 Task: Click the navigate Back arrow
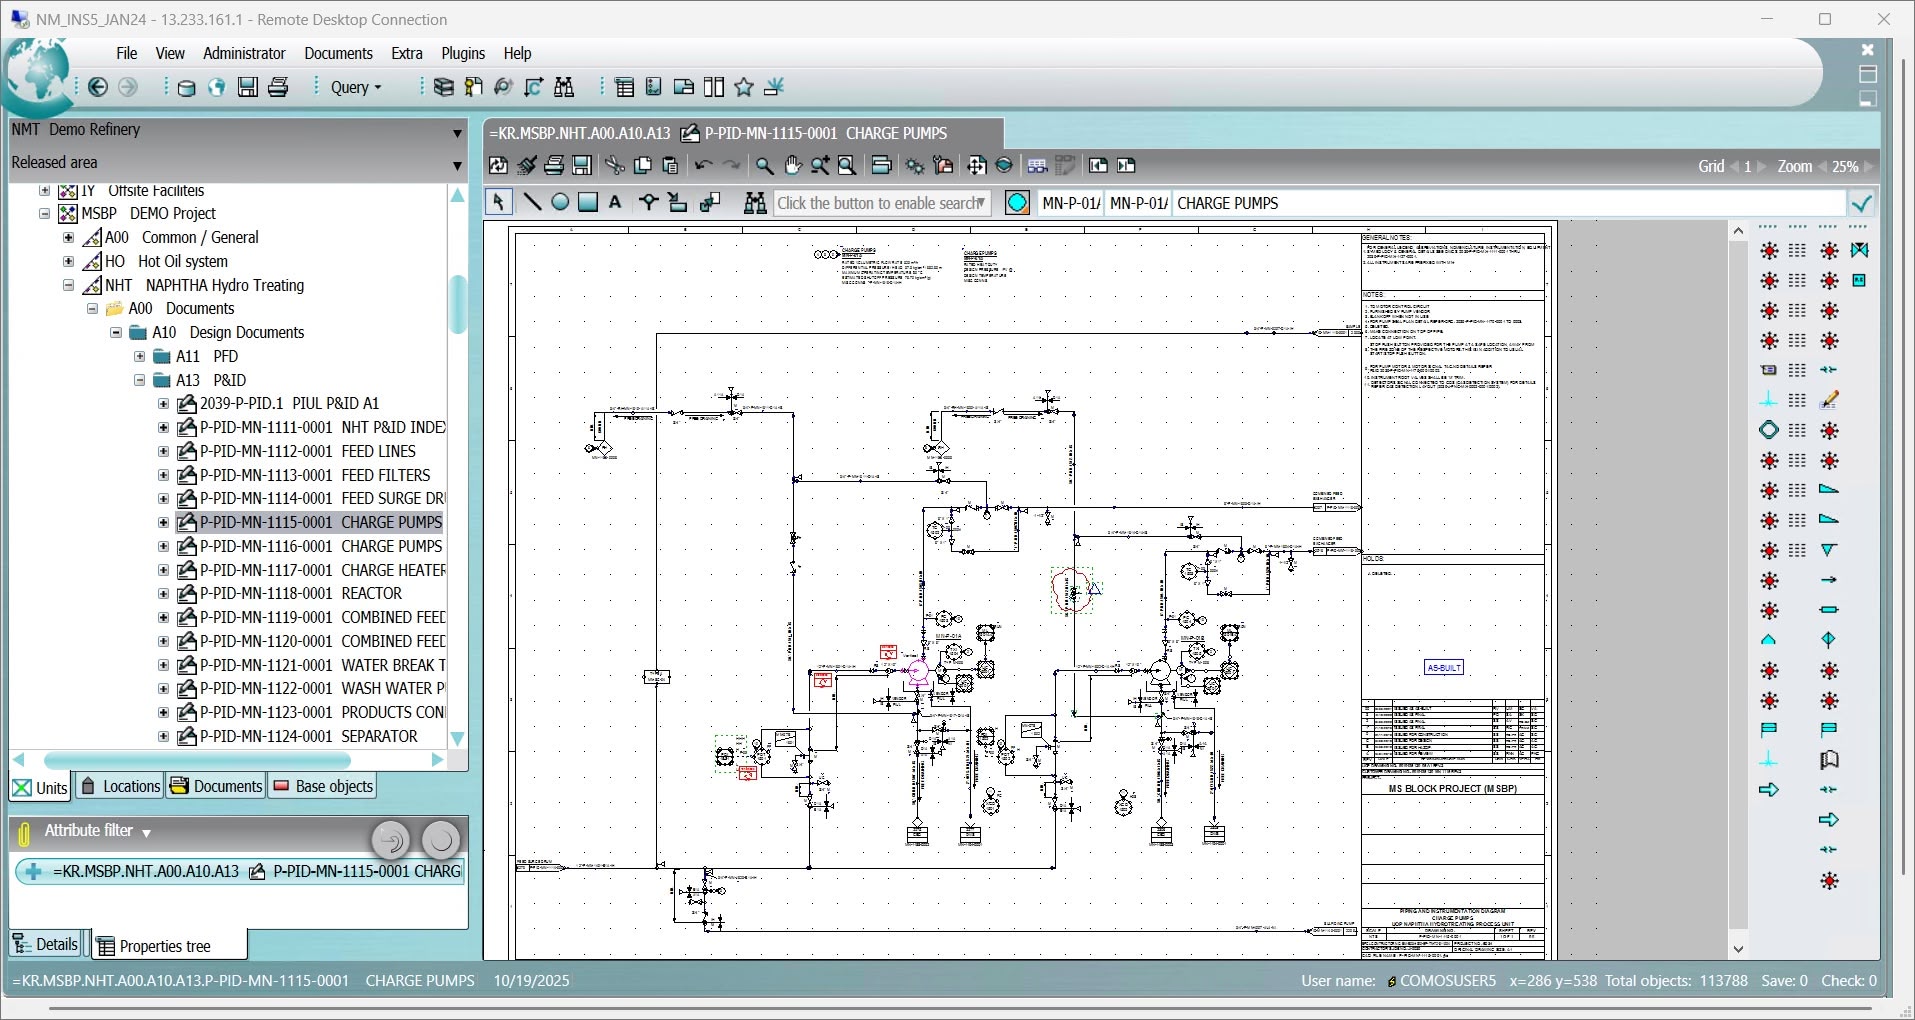(x=98, y=88)
